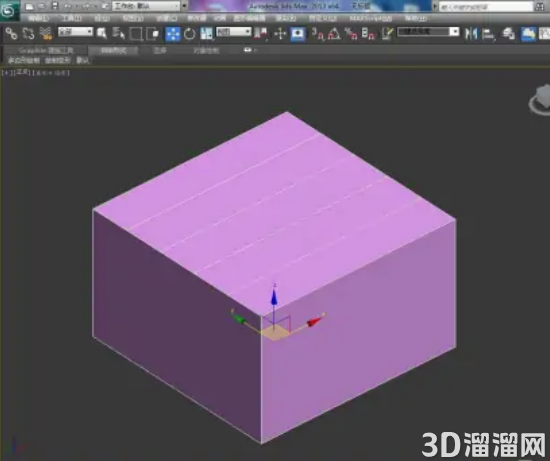Viewport: 550px width, 461px height.
Task: Open Edit Named Selection Sets tool
Action: [388, 34]
